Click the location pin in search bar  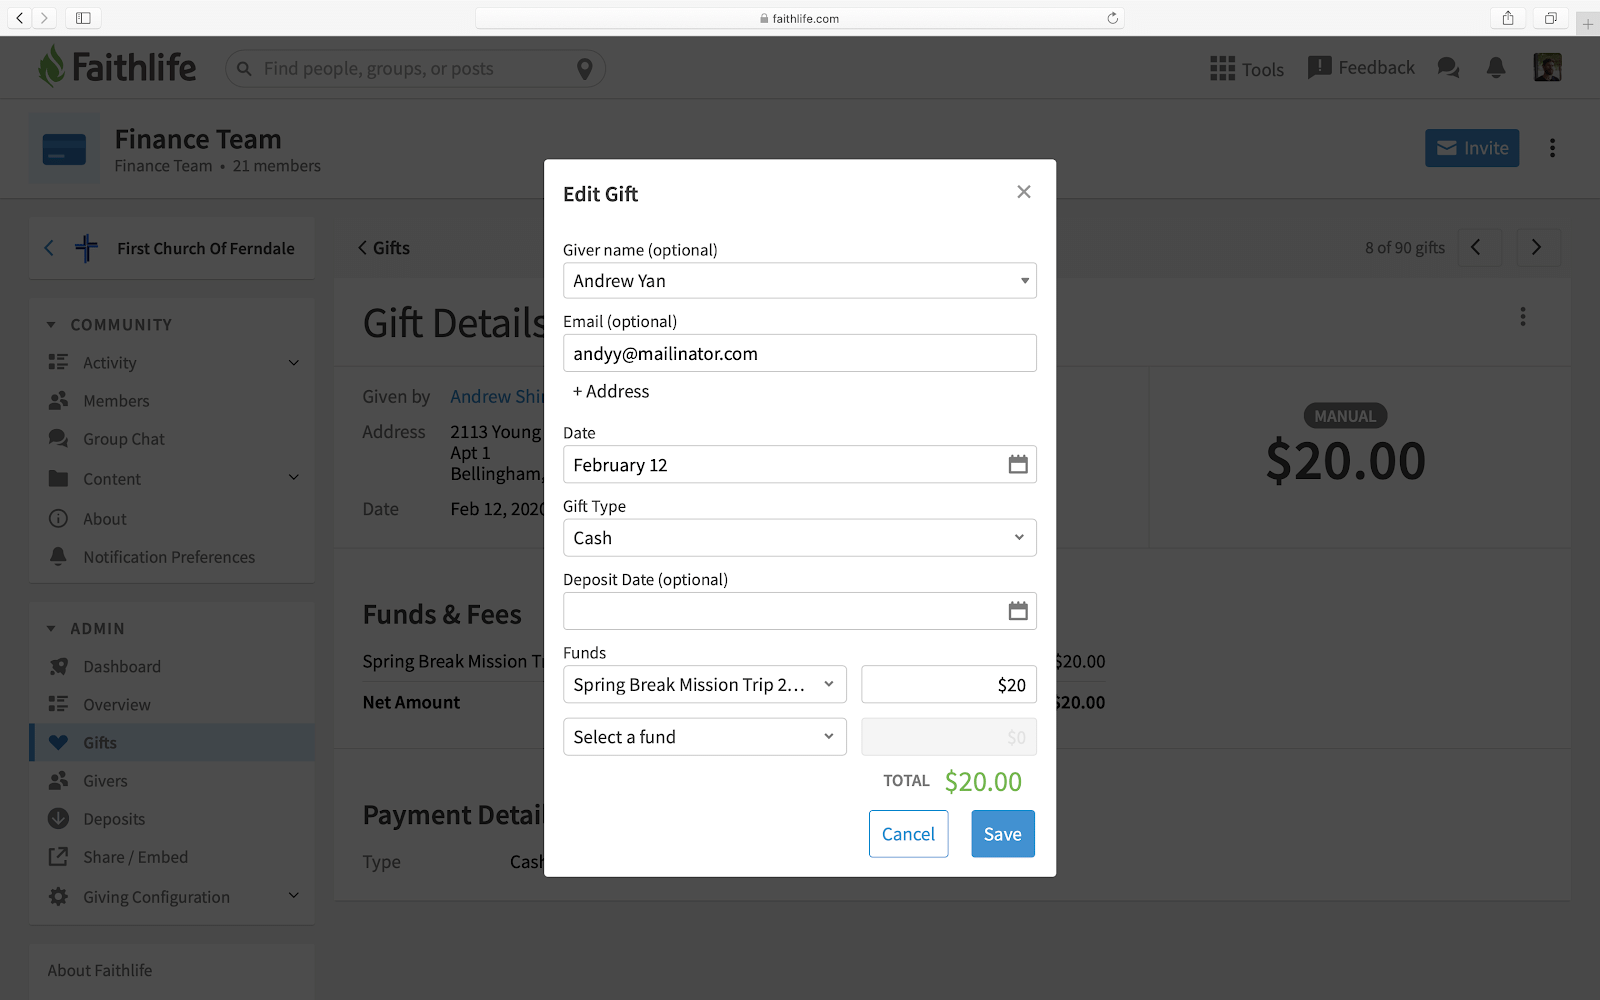click(585, 69)
